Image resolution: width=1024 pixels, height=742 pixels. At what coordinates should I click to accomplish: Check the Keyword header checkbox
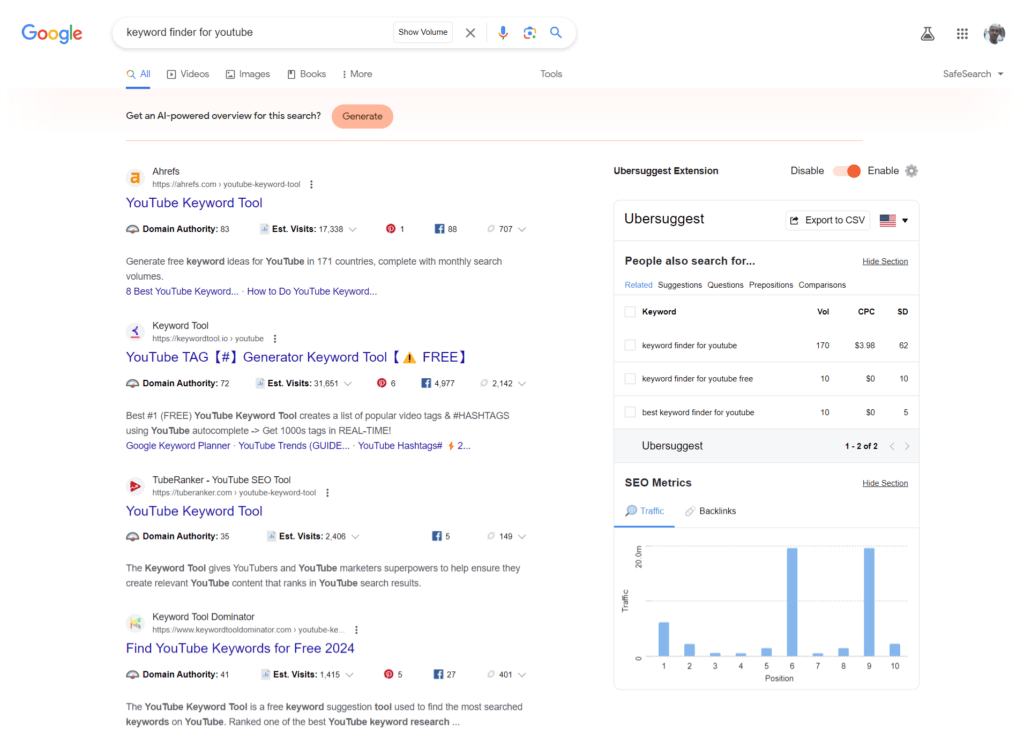point(631,311)
